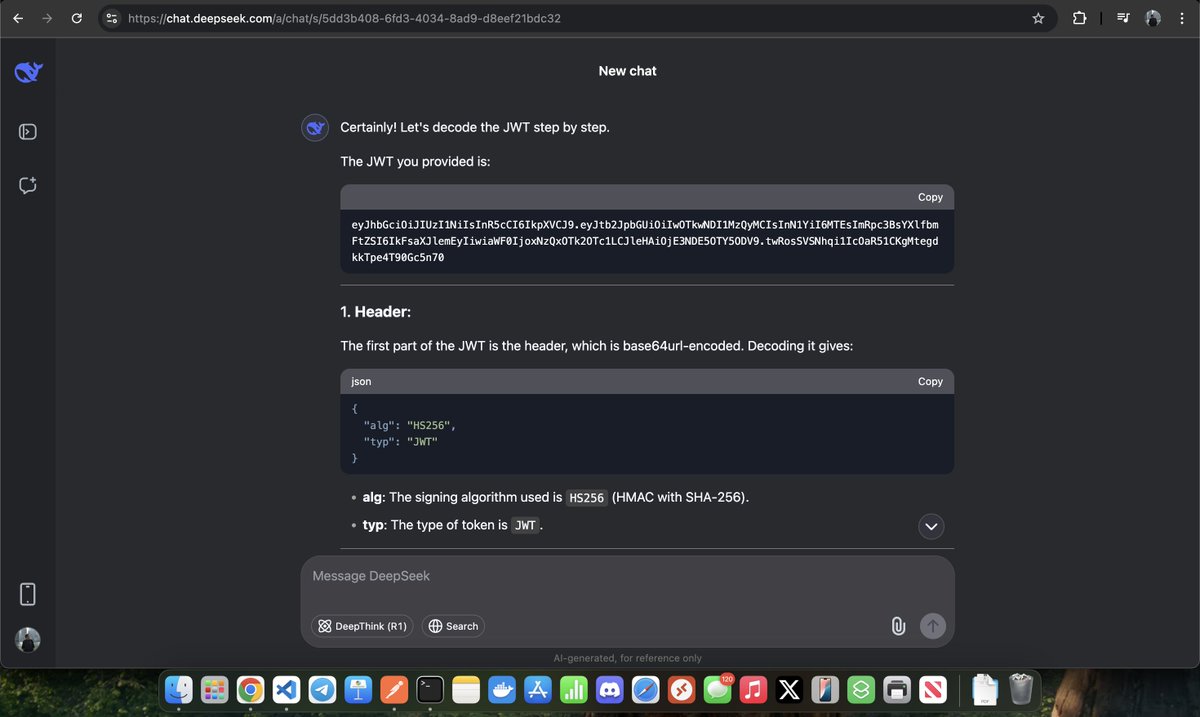Viewport: 1200px width, 717px height.
Task: Open Keynote from the dock
Action: click(358, 689)
